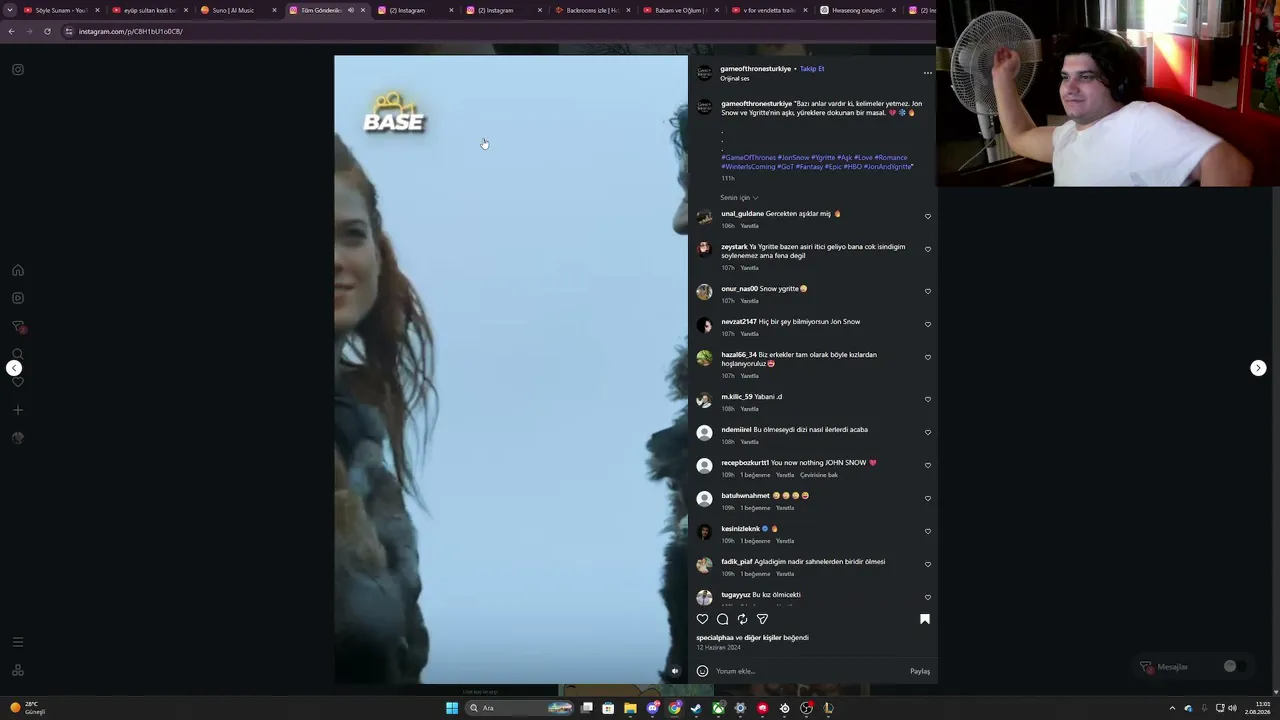Image resolution: width=1280 pixels, height=720 pixels.
Task: Open Reels from the left sidebar
Action: (18, 298)
